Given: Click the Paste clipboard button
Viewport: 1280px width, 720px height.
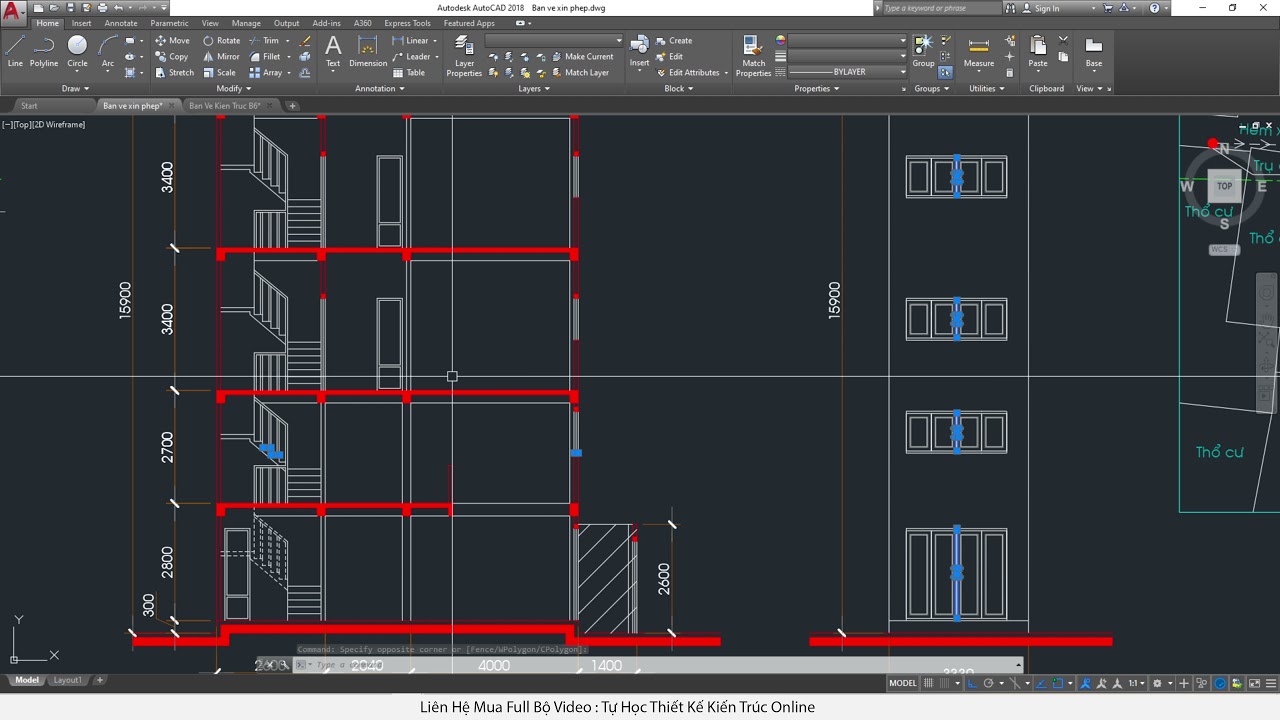Looking at the screenshot, I should (1038, 50).
